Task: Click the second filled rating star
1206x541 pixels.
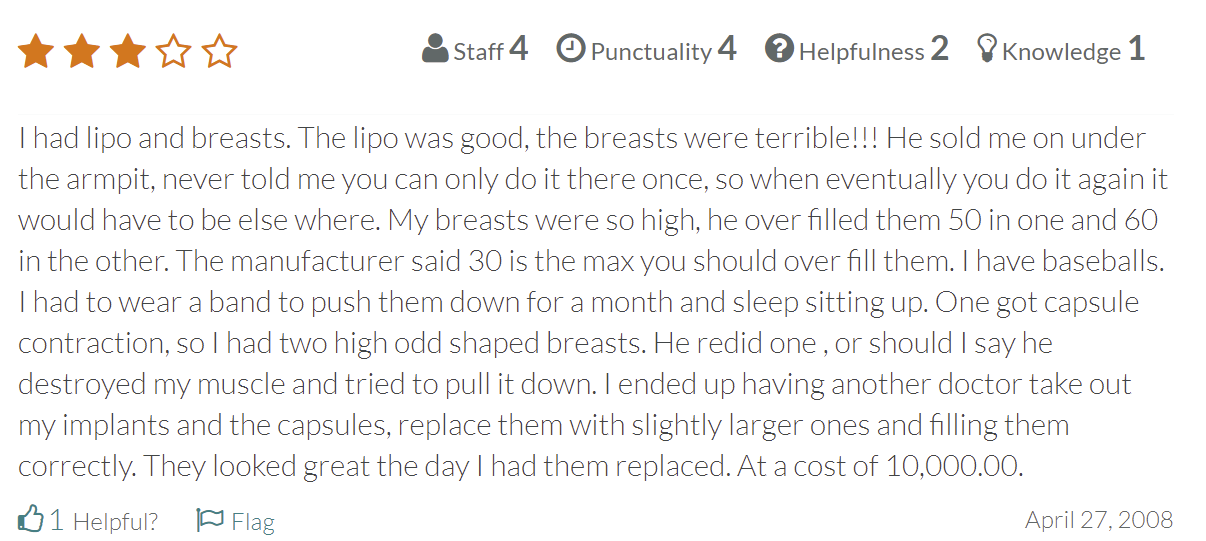Action: click(82, 51)
